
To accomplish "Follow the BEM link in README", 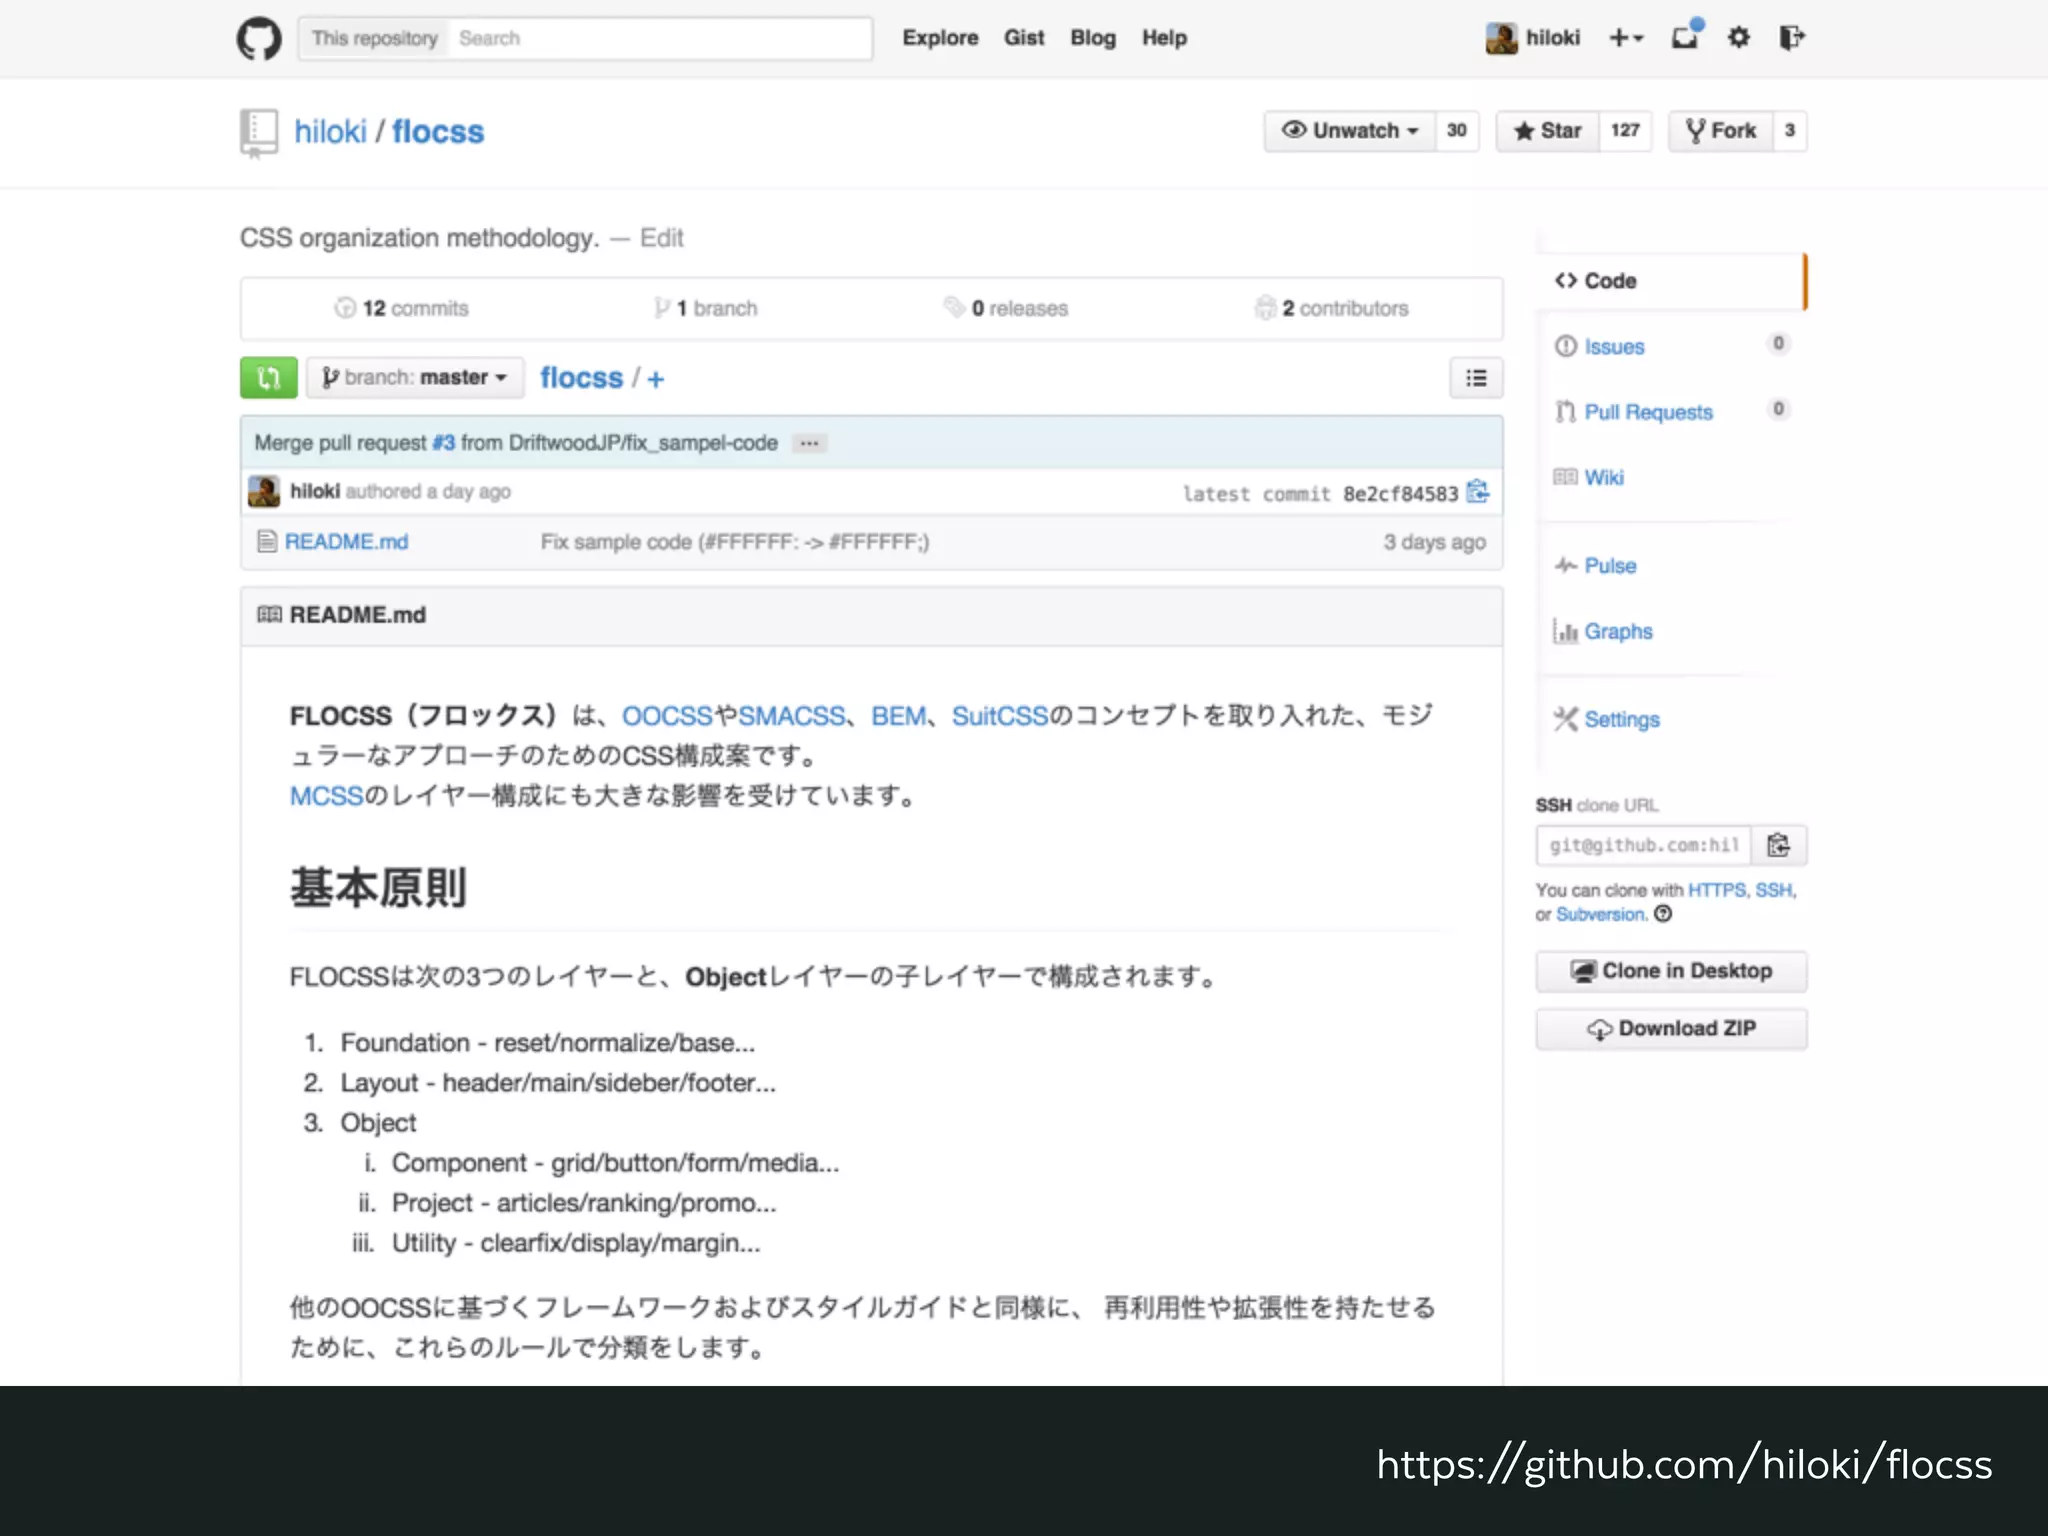I will pyautogui.click(x=898, y=716).
